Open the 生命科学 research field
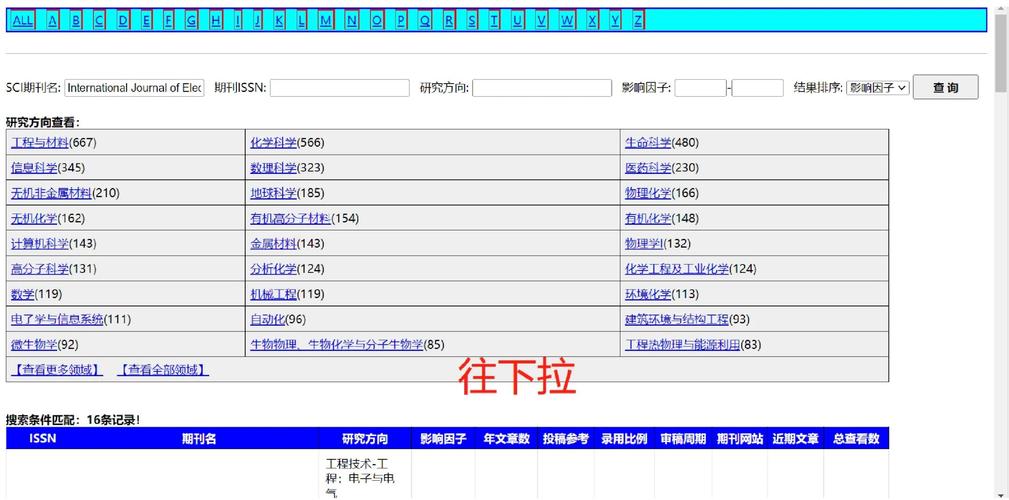This screenshot has width=1009, height=500. pyautogui.click(x=648, y=142)
